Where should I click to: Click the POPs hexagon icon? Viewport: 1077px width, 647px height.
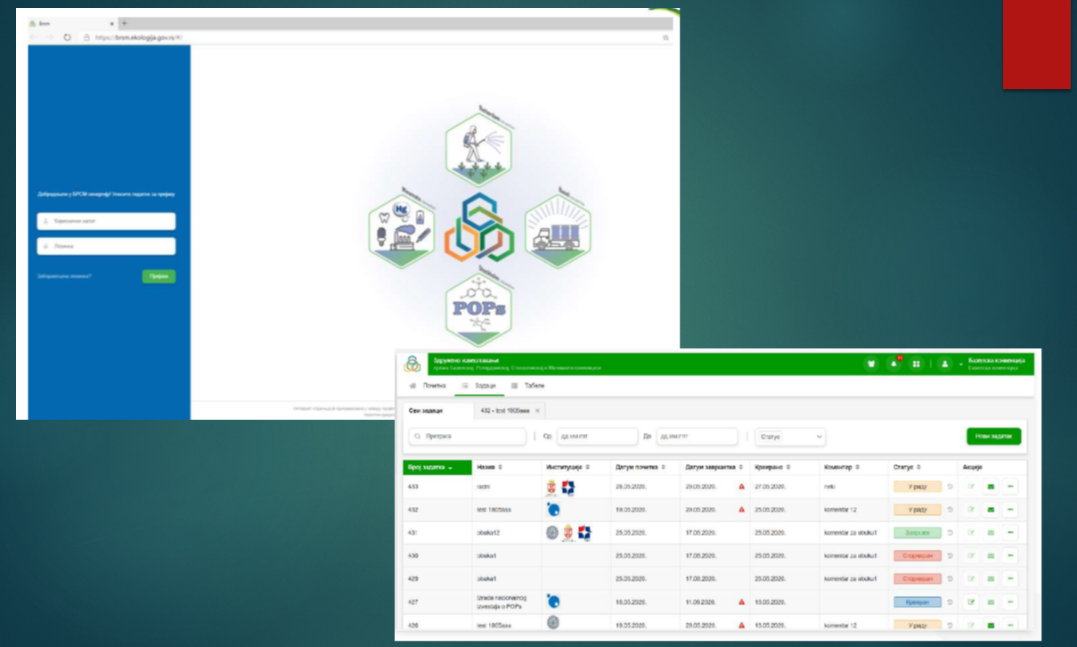[477, 307]
